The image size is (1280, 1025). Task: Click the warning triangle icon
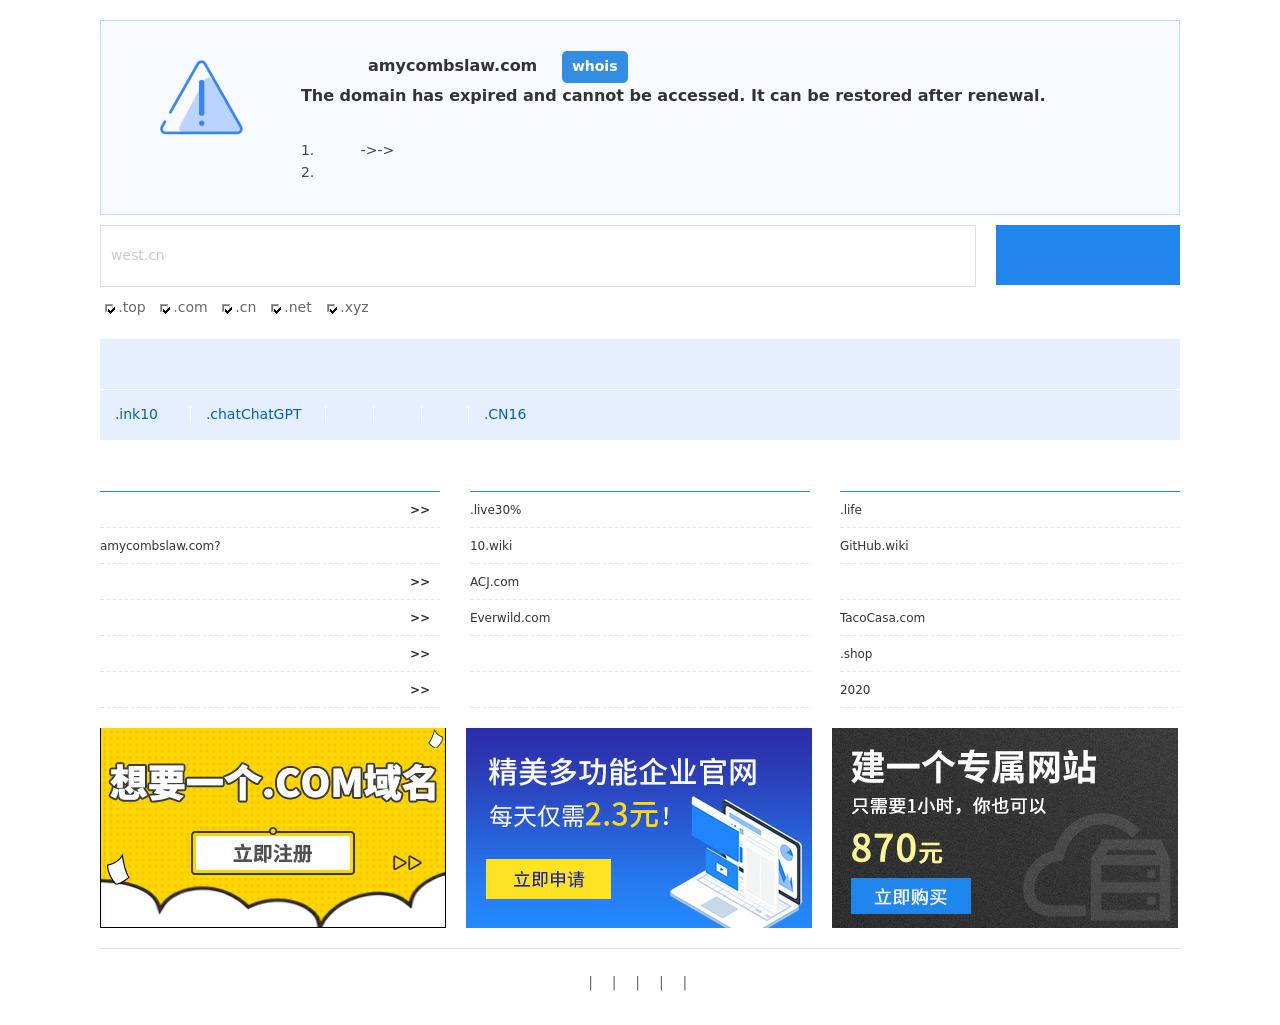tap(201, 98)
